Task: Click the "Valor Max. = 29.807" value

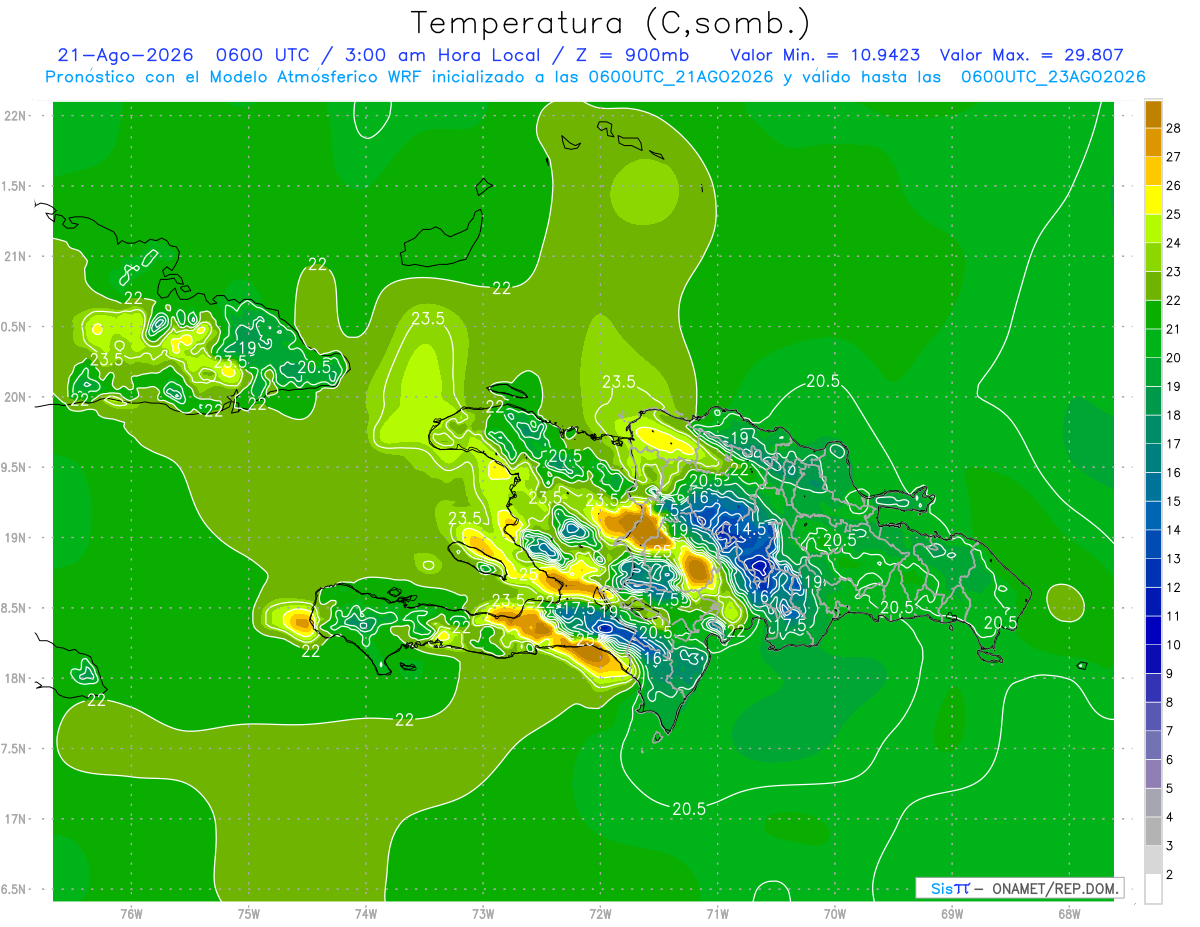Action: click(x=1031, y=56)
